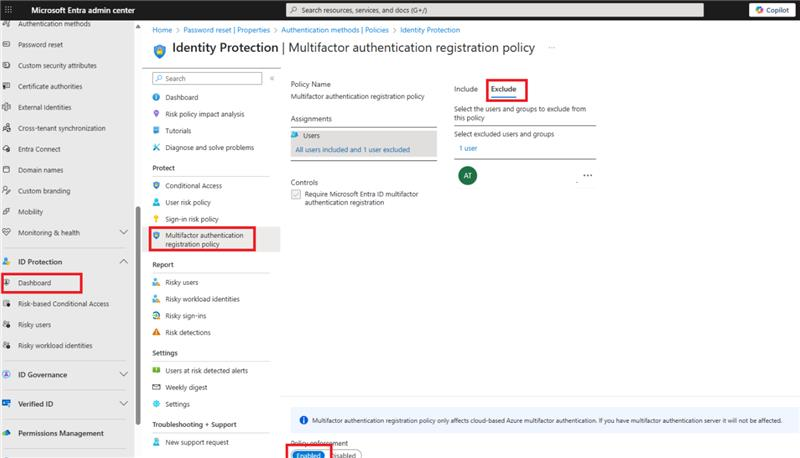
Task: Click the Custom security attributes icon
Action: [7, 65]
